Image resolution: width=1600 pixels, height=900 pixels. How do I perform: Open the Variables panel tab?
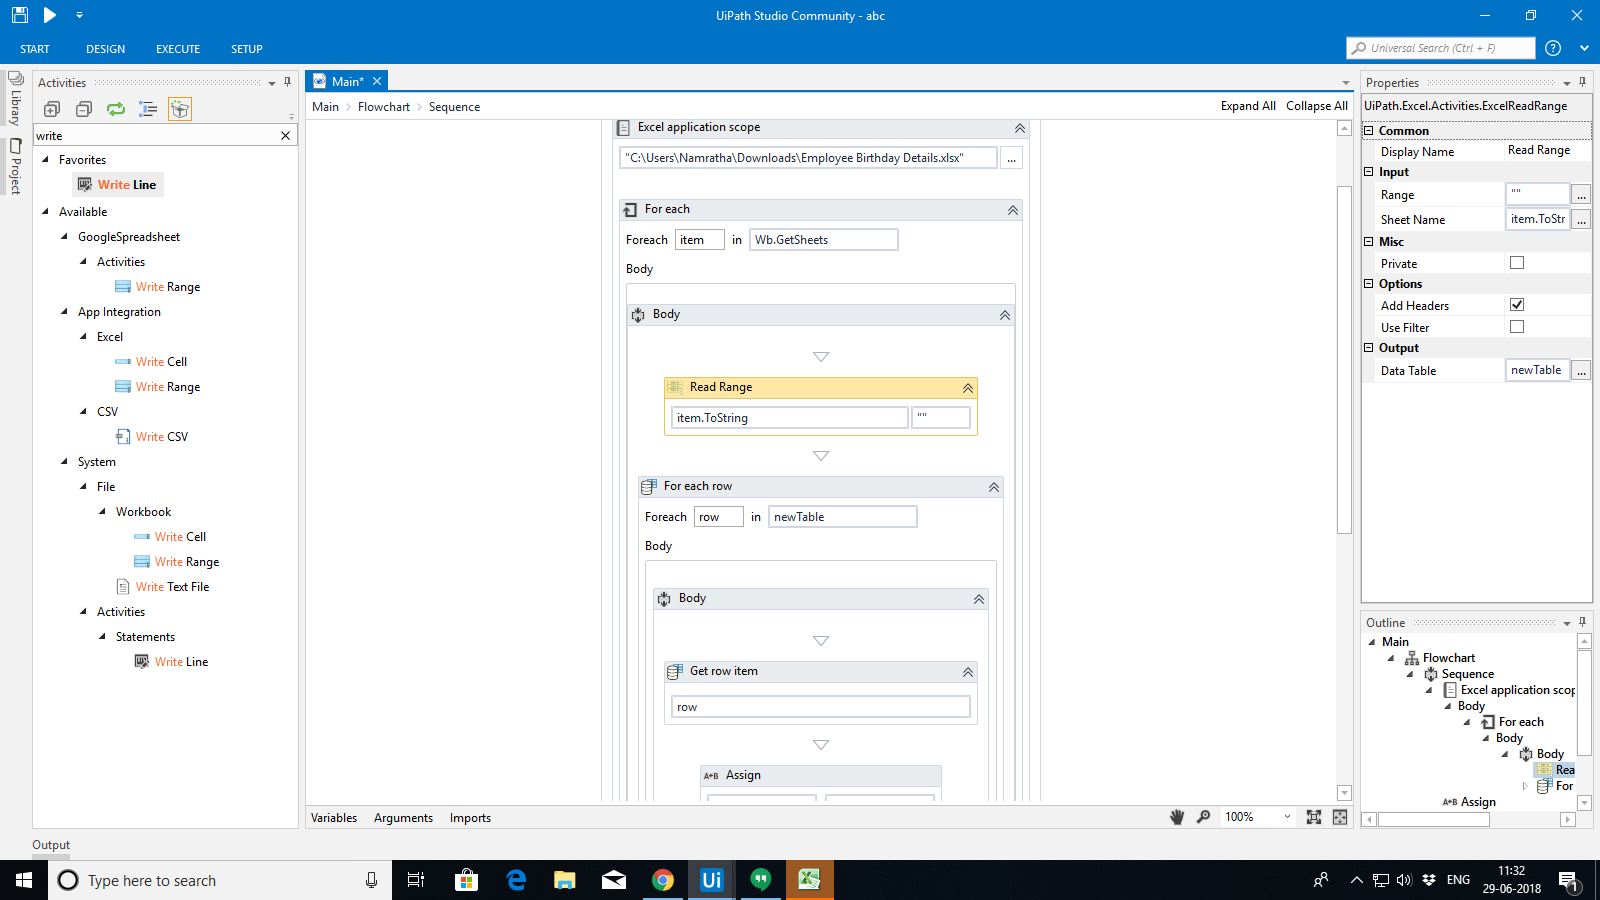pos(334,818)
